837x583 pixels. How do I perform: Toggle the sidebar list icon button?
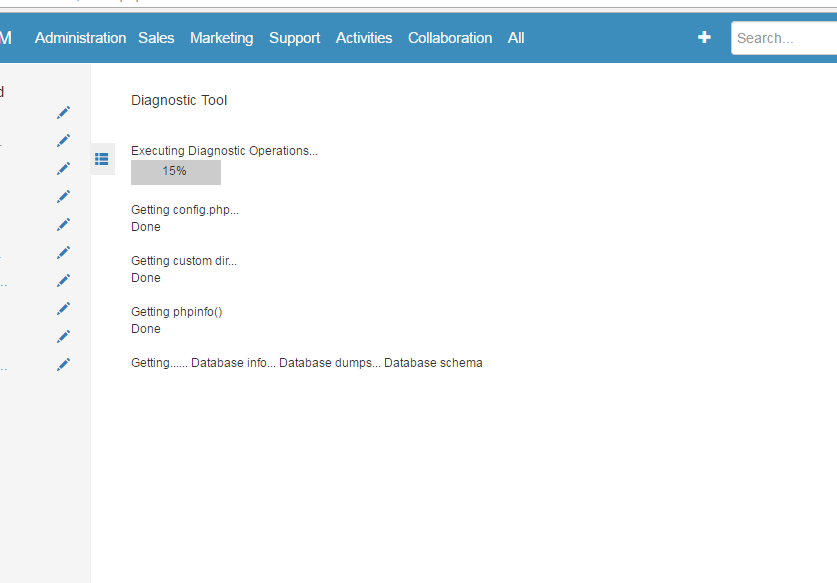coord(102,159)
